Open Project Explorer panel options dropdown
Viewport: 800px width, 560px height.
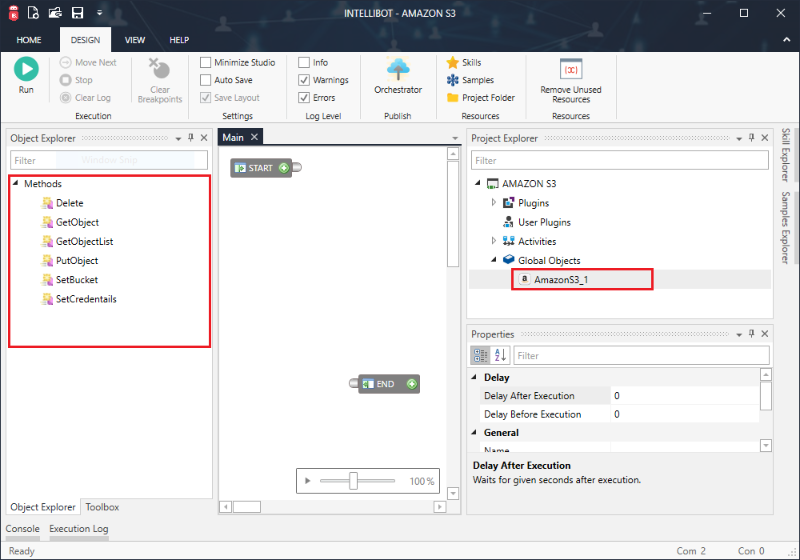click(739, 139)
